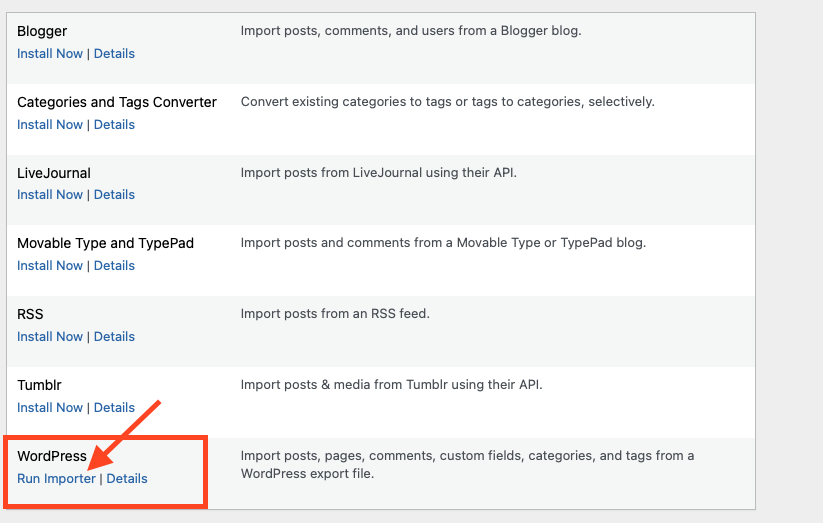Open Details for the Blogger importer

114,54
